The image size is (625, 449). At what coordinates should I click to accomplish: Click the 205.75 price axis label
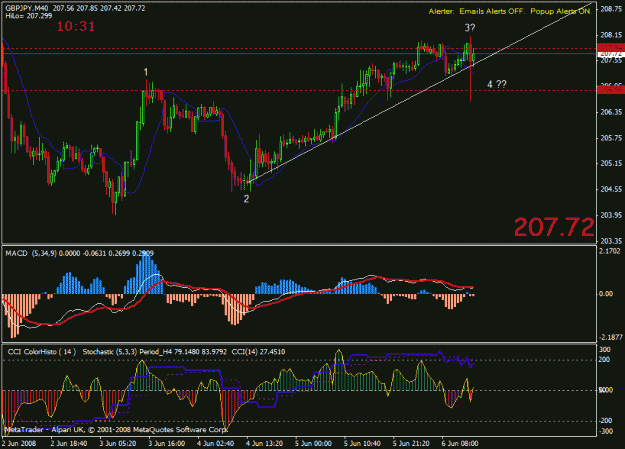point(611,138)
